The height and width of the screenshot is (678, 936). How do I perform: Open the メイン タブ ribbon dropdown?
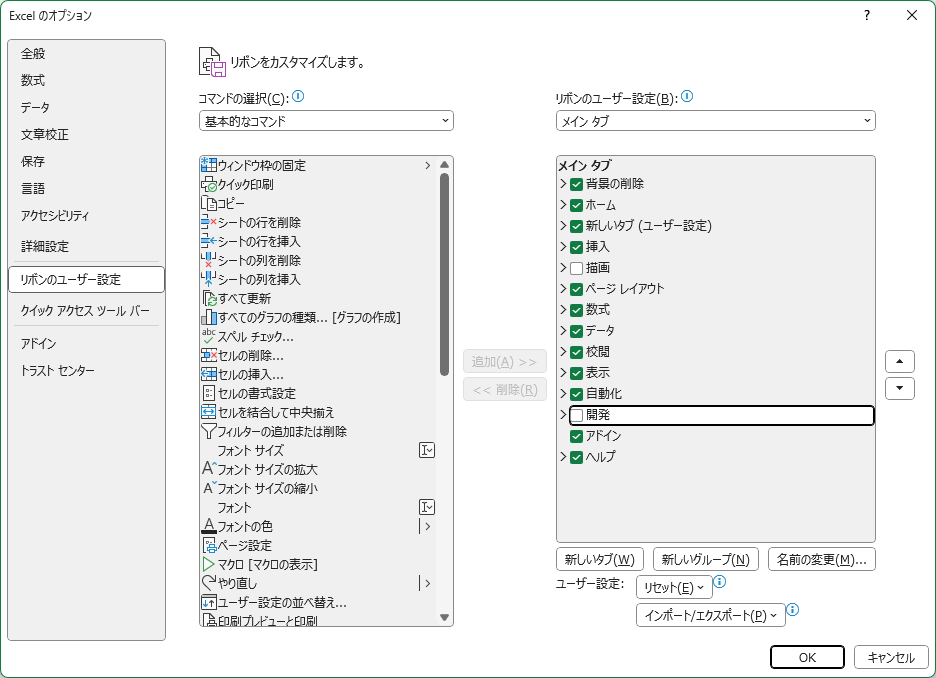(x=715, y=121)
